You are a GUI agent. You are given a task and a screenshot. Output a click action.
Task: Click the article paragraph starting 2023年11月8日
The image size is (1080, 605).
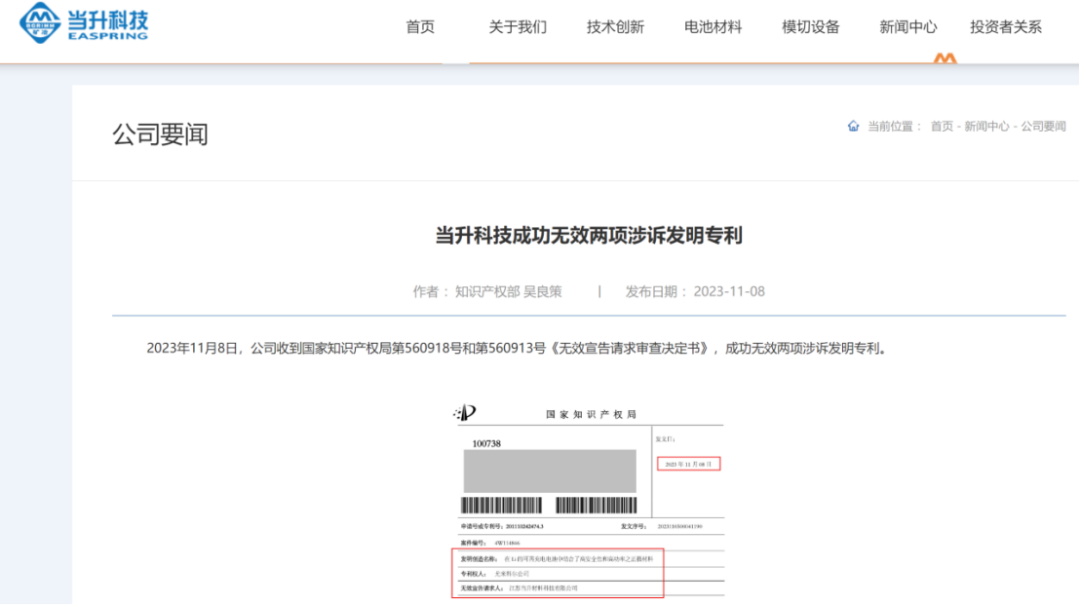click(x=517, y=349)
